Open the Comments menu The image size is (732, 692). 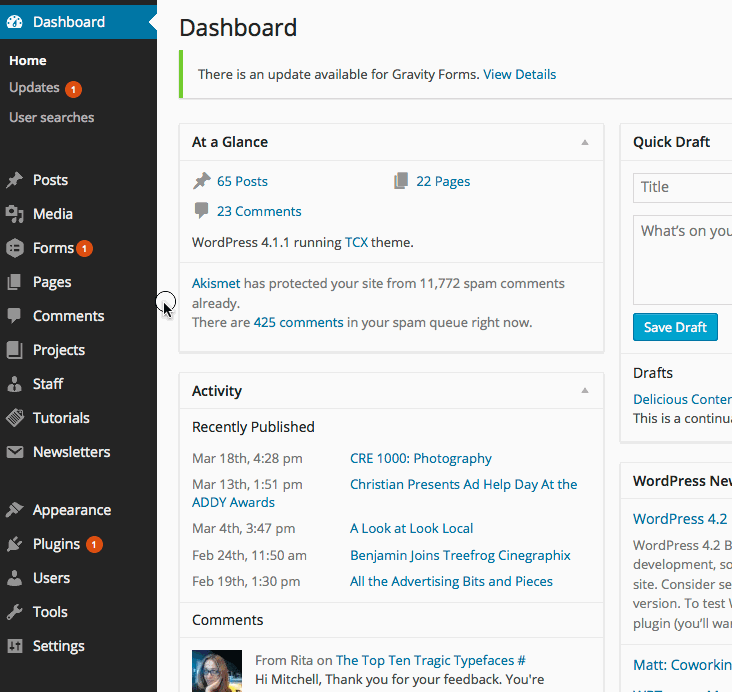click(69, 316)
